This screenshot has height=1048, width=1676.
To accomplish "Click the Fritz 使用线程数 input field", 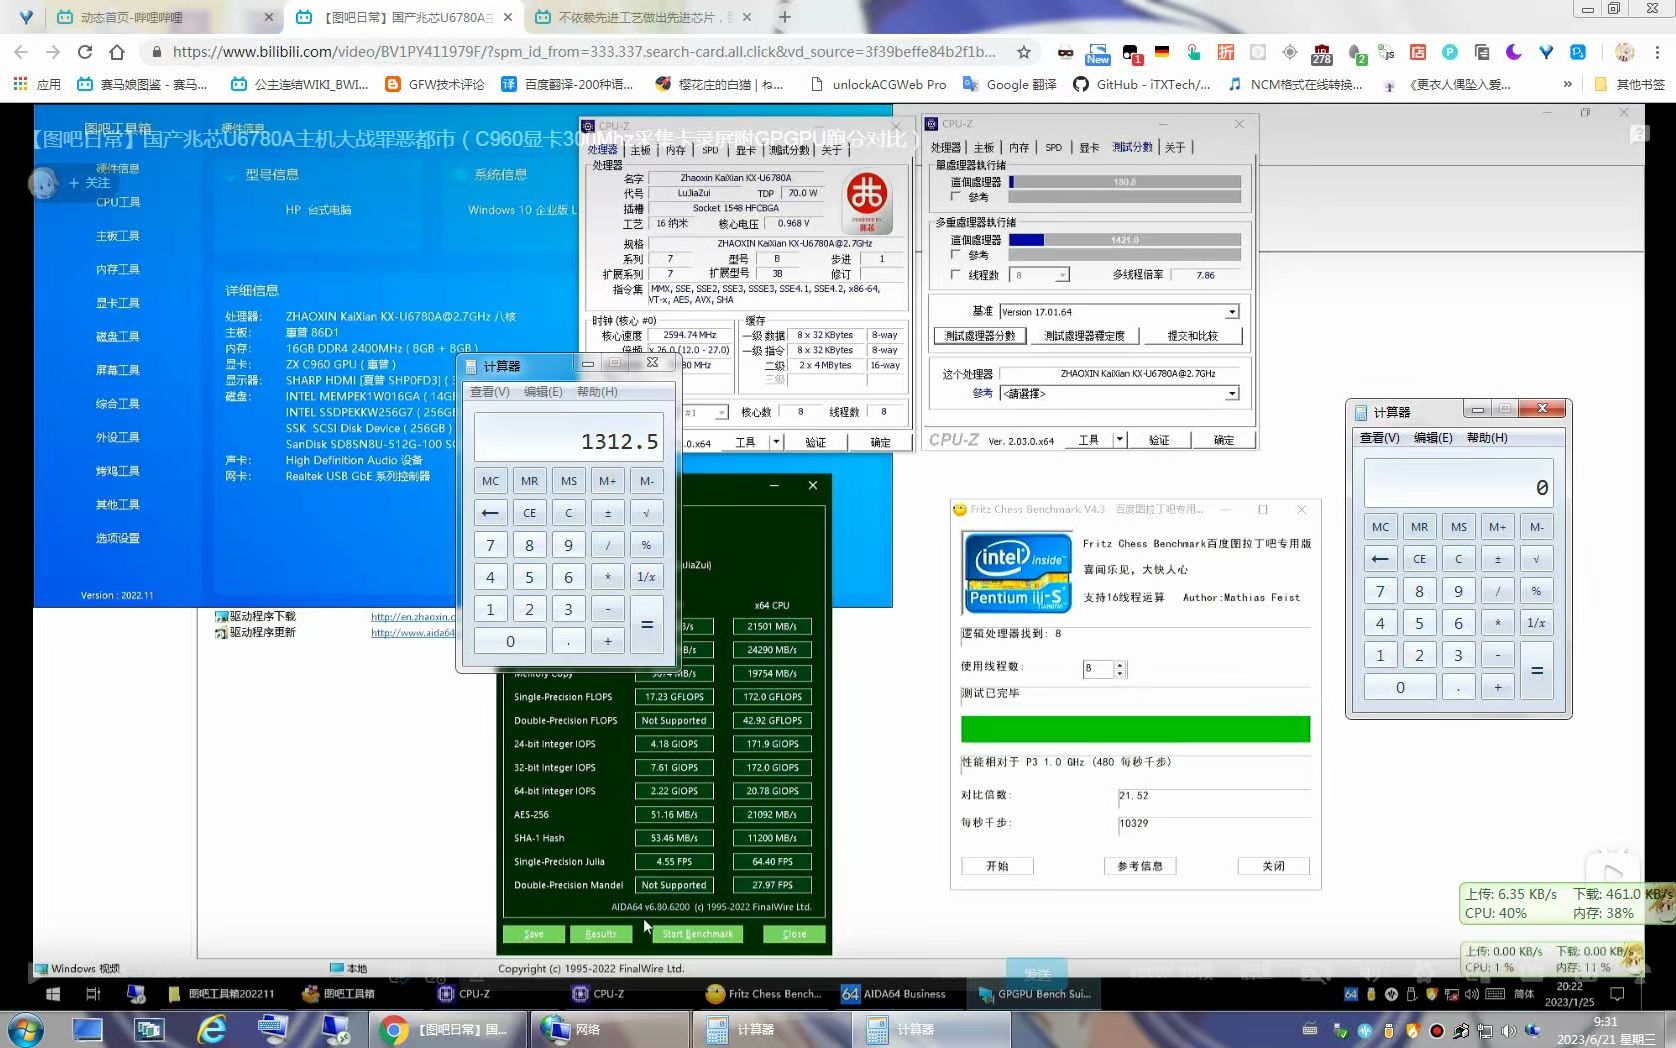I will 1098,669.
